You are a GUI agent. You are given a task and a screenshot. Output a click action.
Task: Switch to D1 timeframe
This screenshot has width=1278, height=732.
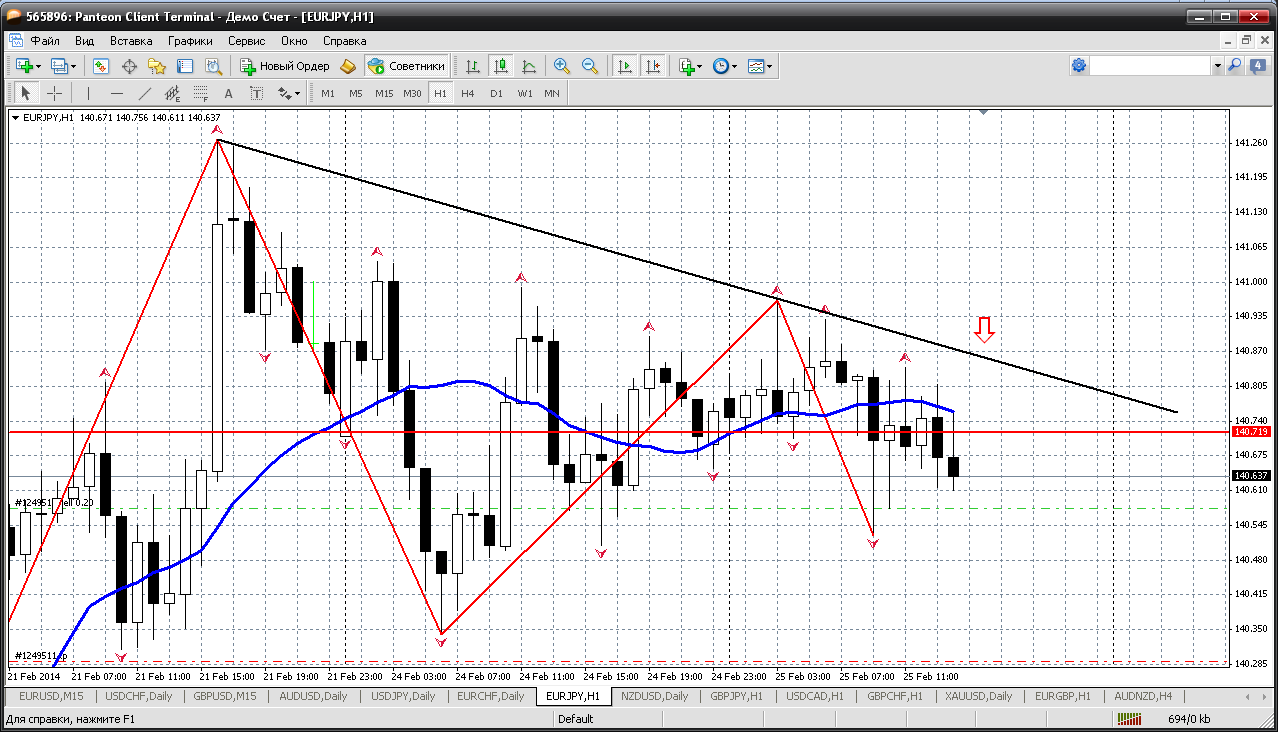point(496,93)
